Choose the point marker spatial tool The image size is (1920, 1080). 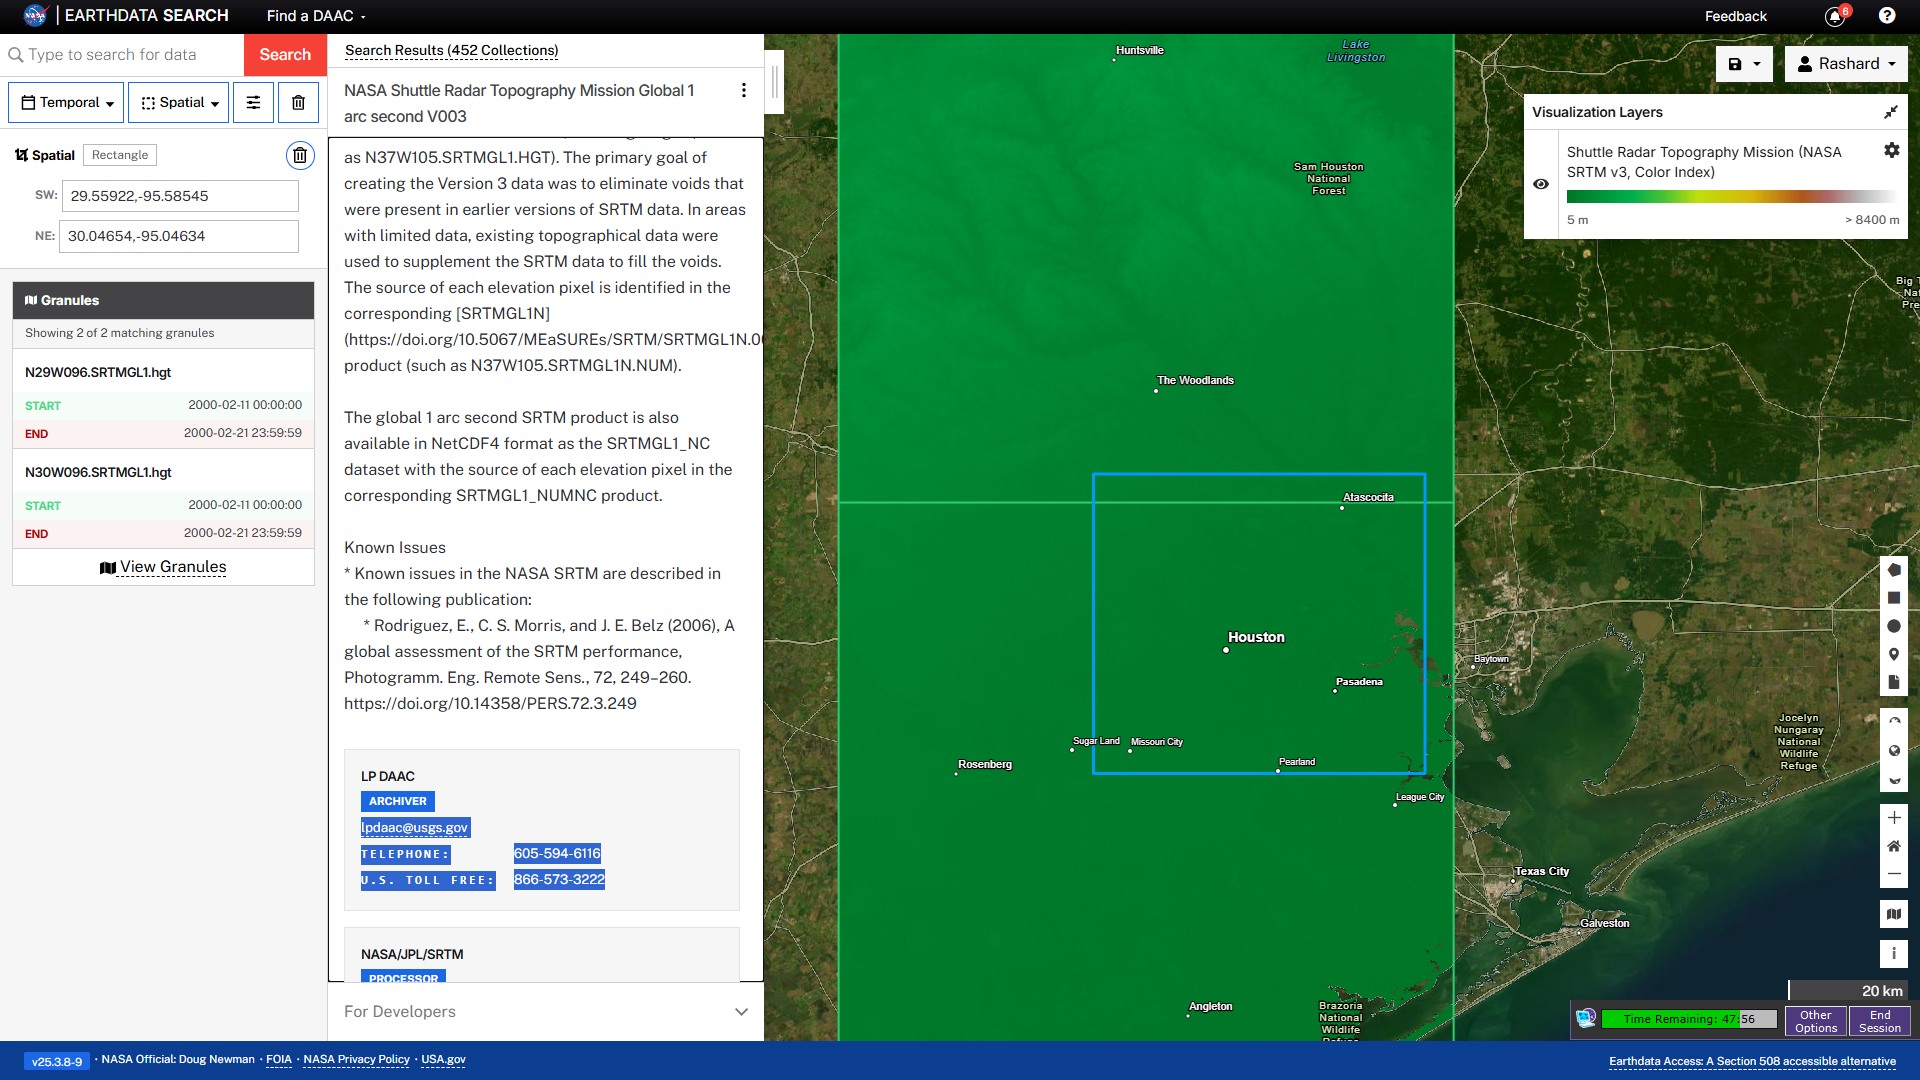(1893, 654)
